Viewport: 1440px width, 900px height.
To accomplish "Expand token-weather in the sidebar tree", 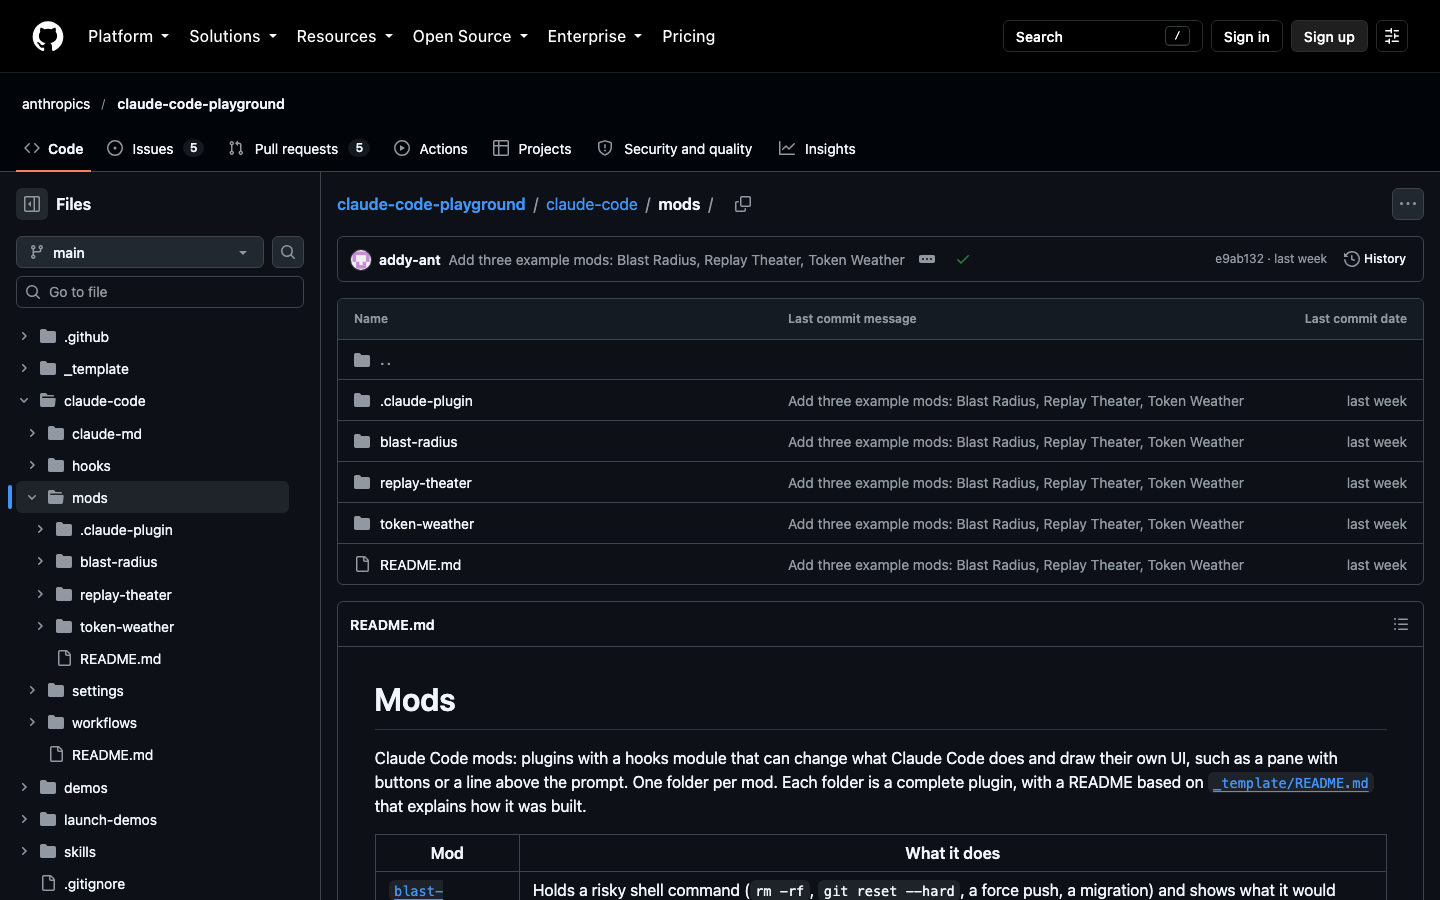I will (x=40, y=626).
